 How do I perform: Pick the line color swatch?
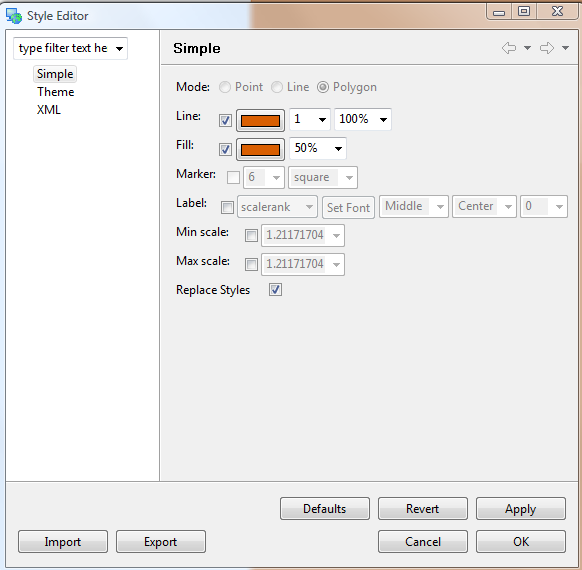[x=261, y=120]
